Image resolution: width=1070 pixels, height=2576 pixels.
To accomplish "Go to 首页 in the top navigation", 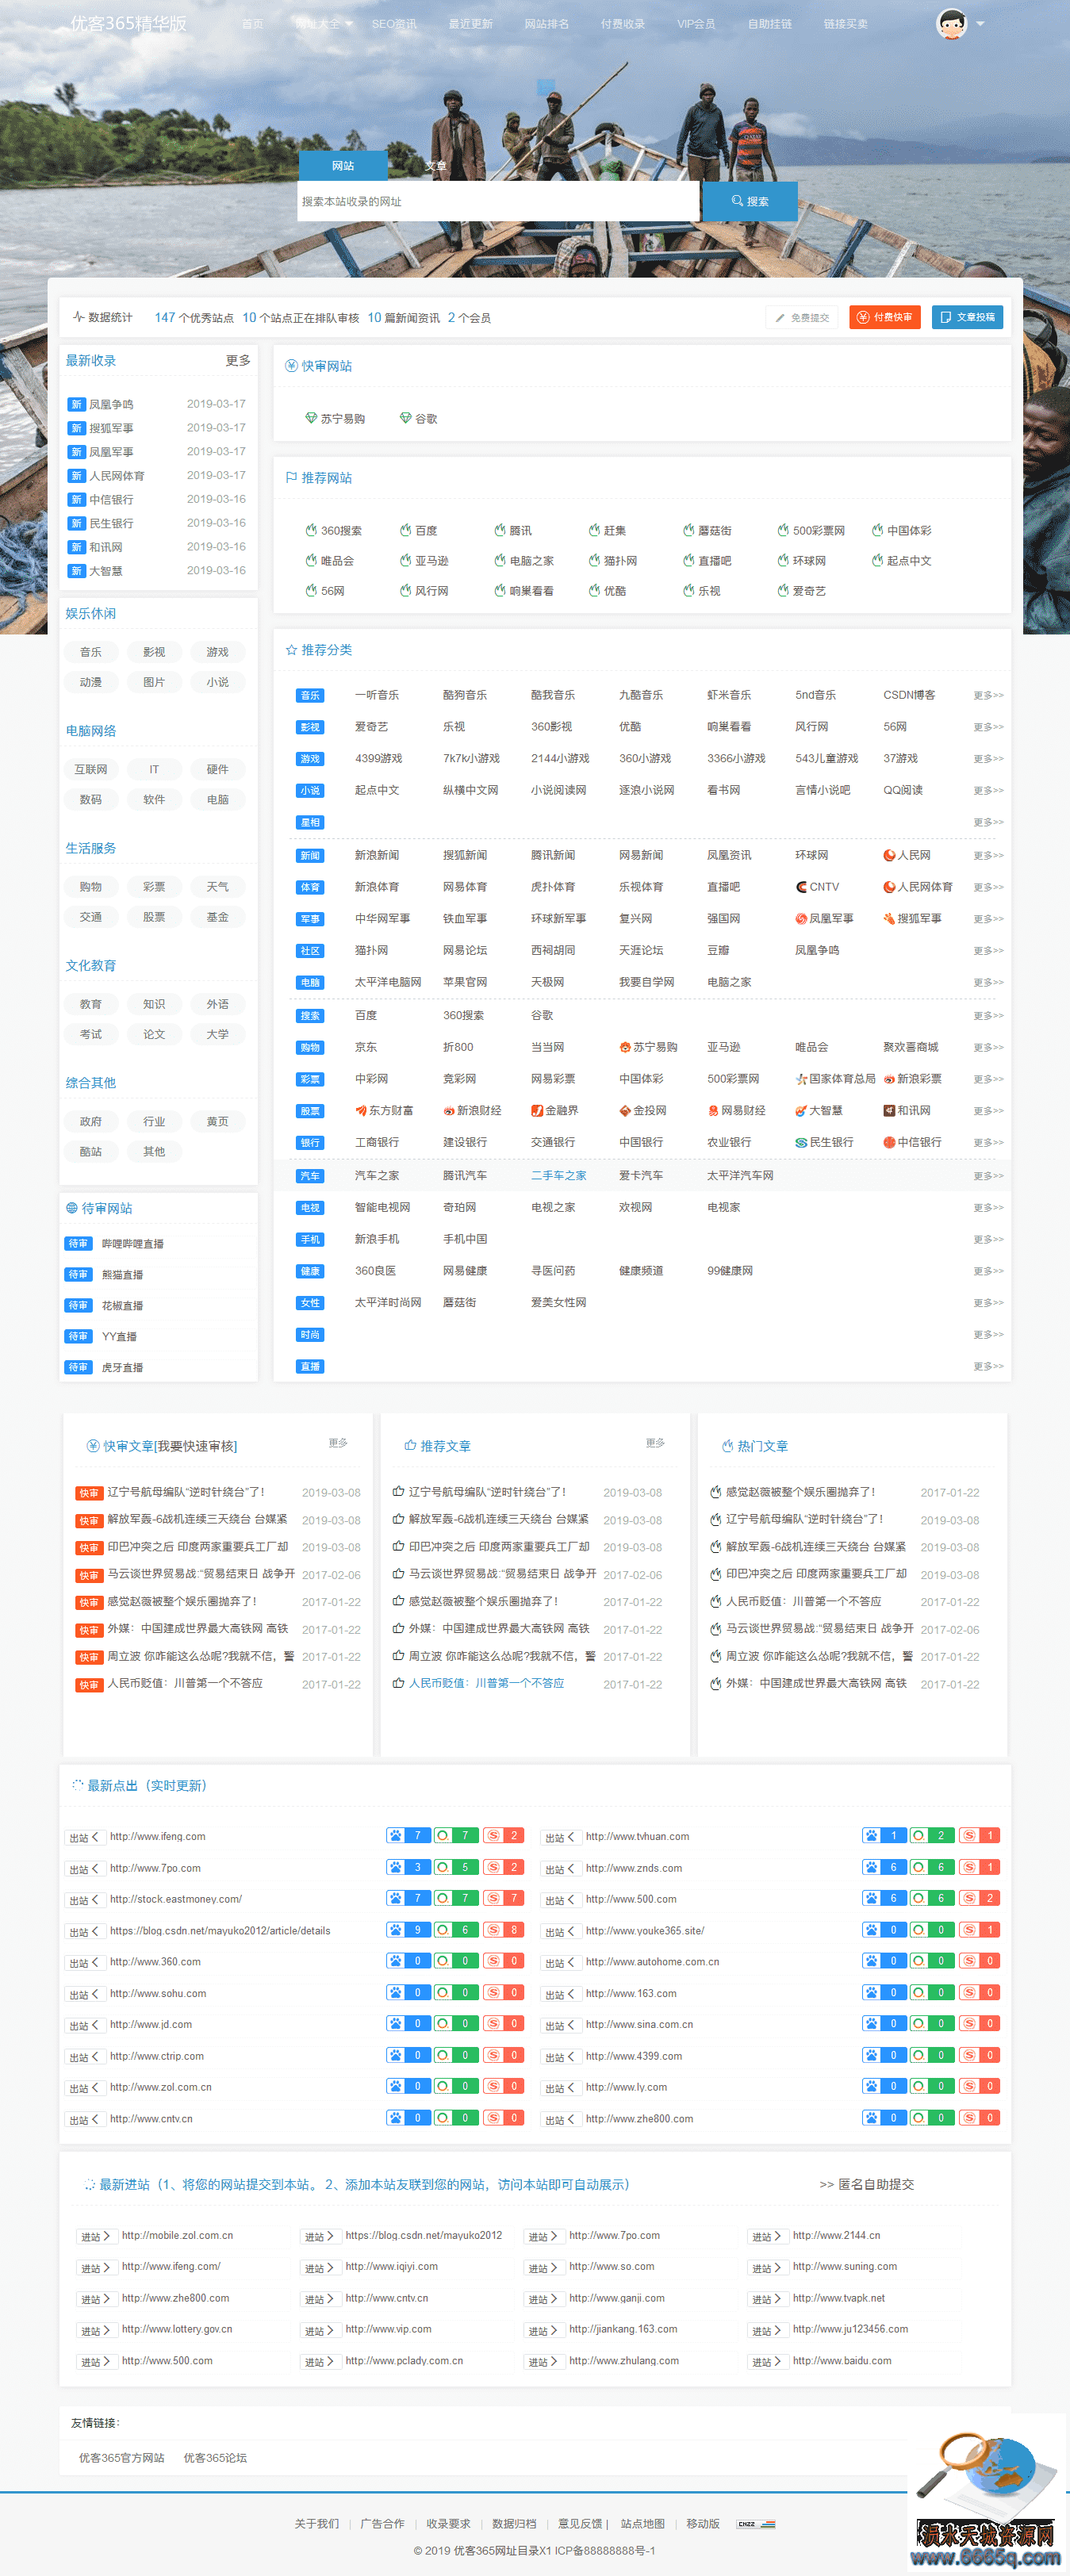I will point(253,24).
